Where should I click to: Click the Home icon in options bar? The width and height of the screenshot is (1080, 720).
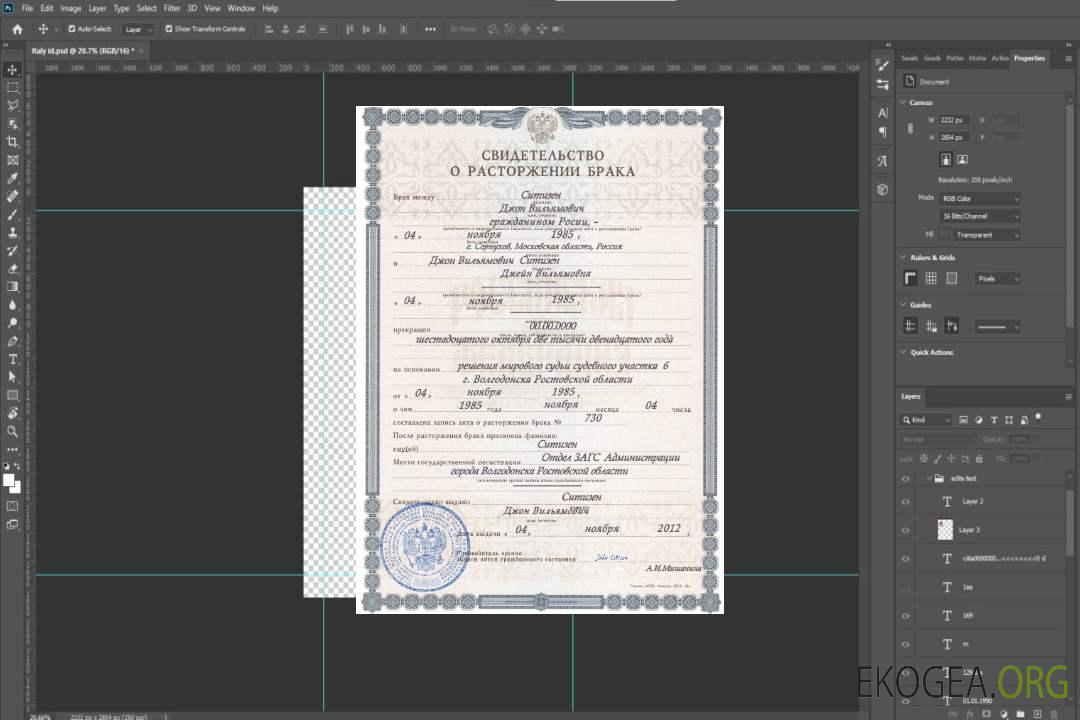[x=17, y=29]
